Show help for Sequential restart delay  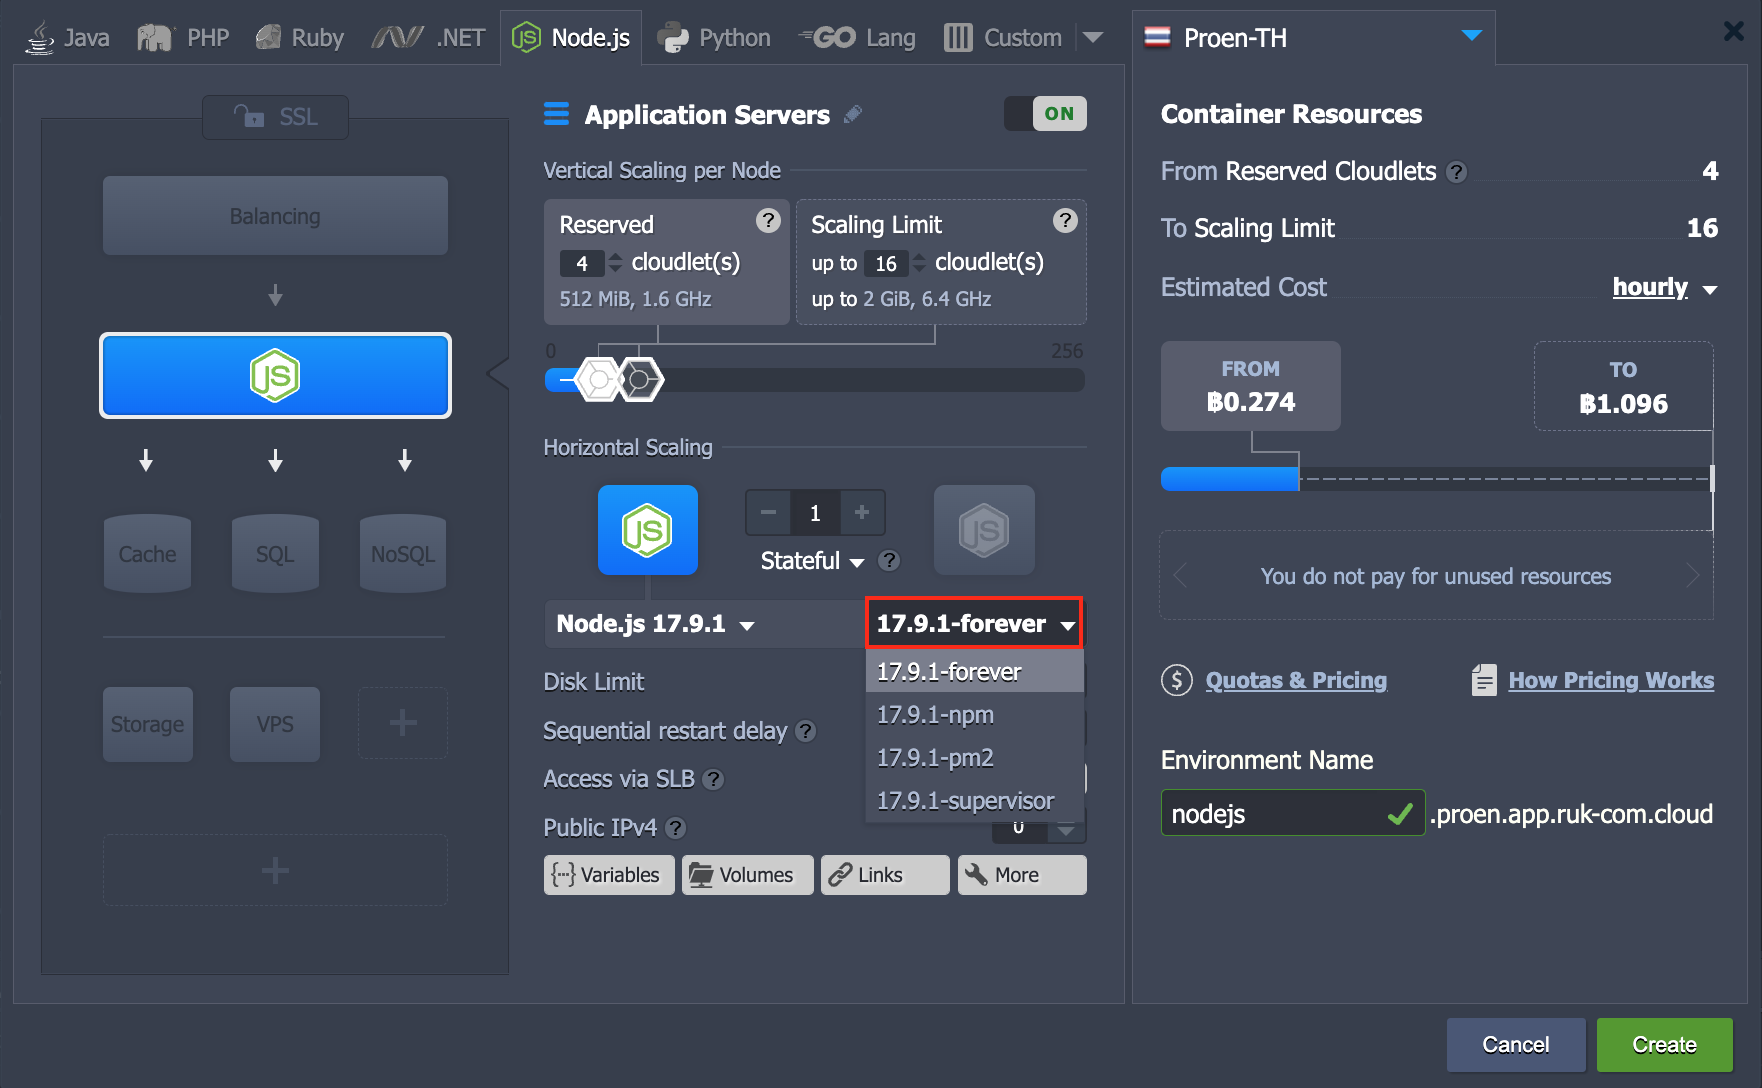point(806,732)
